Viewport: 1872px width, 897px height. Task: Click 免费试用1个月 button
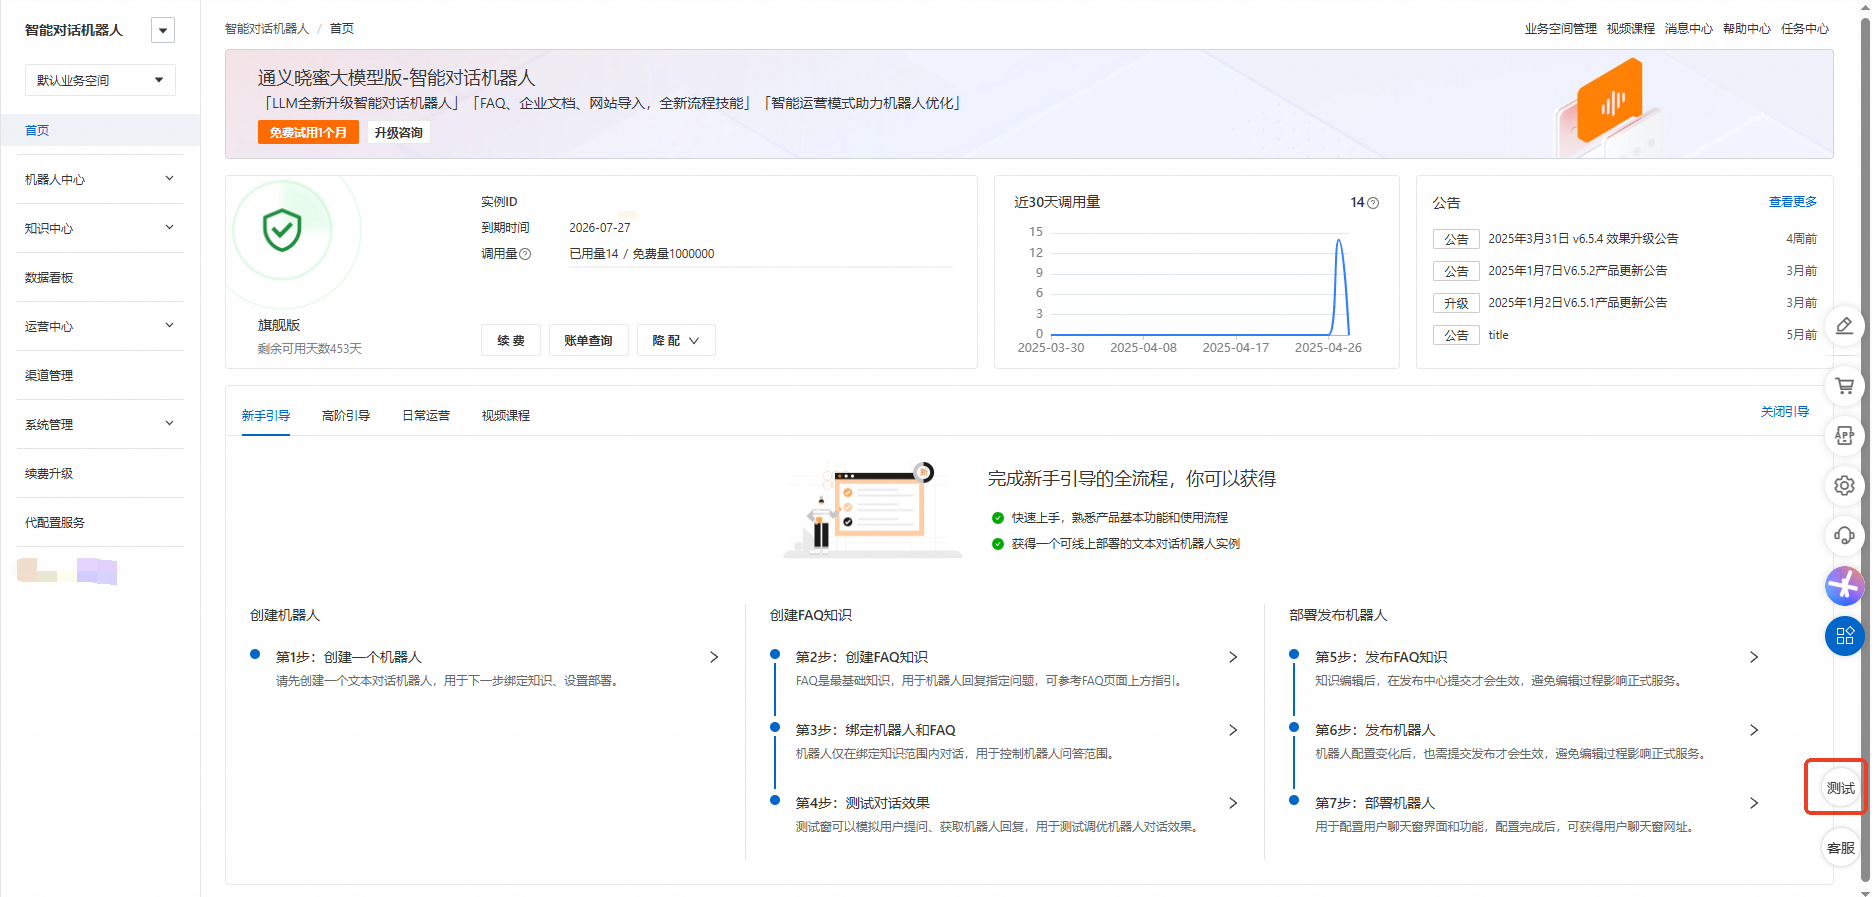click(308, 132)
